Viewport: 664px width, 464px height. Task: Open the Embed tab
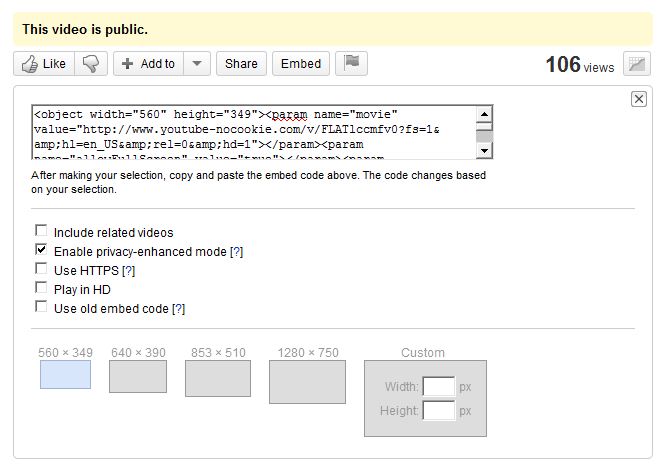click(x=301, y=63)
